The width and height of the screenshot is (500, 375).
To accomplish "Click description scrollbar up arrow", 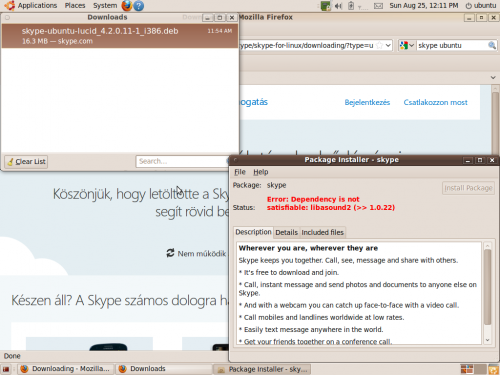I will point(487,246).
